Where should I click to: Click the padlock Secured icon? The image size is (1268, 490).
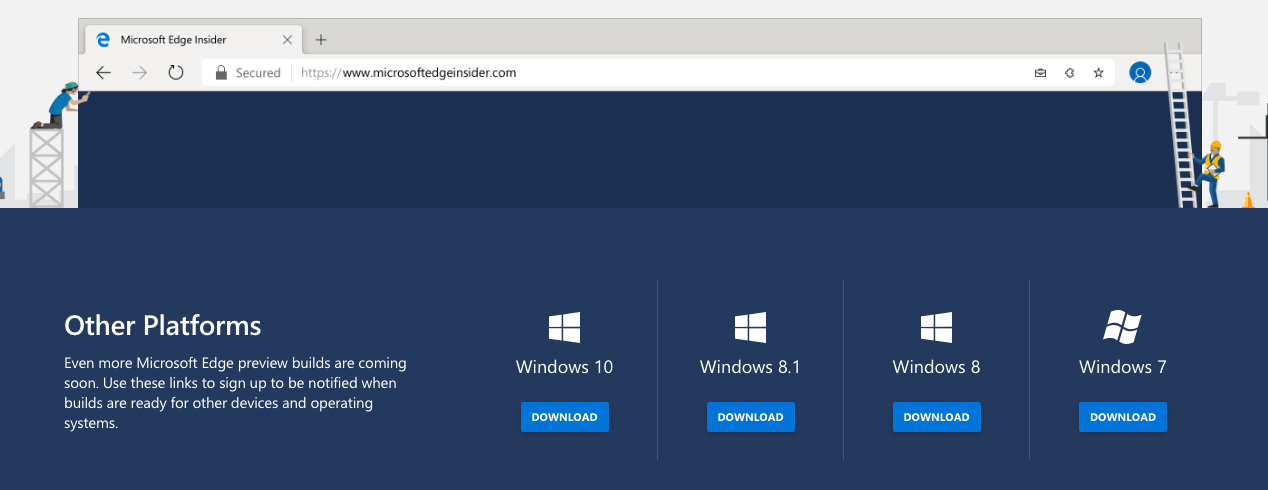click(x=221, y=72)
